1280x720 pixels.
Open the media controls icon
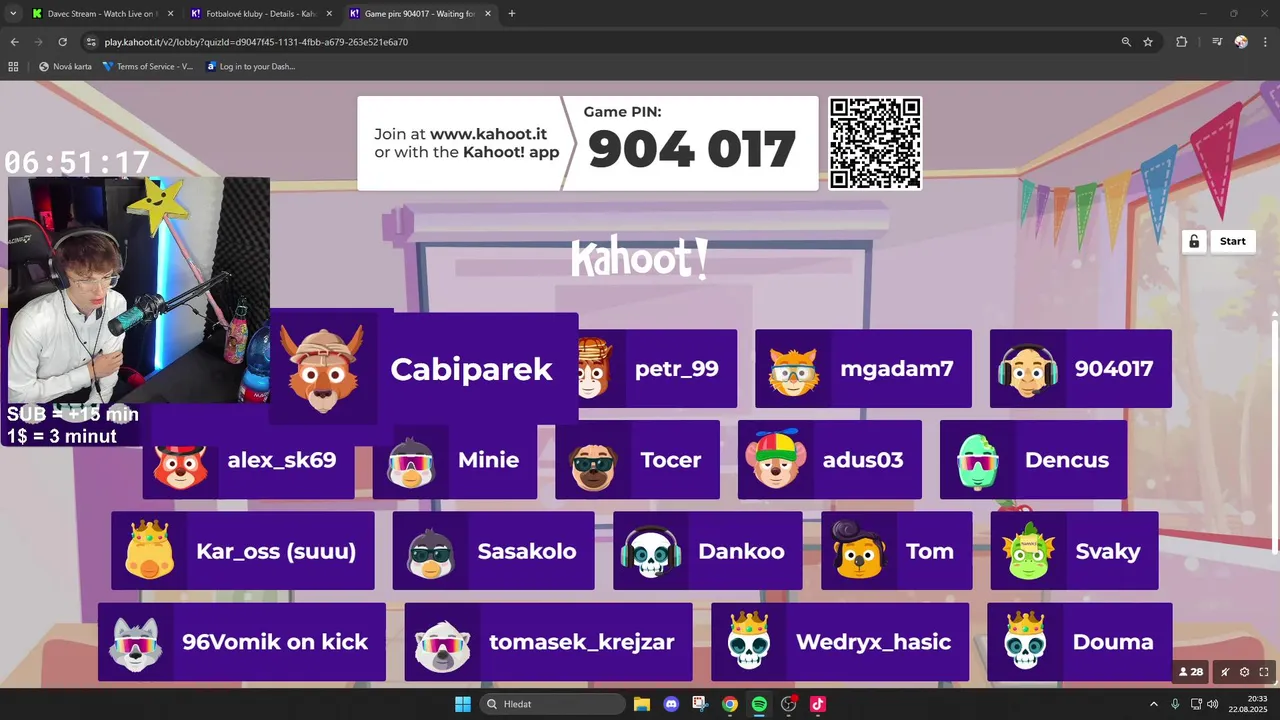pyautogui.click(x=1217, y=42)
